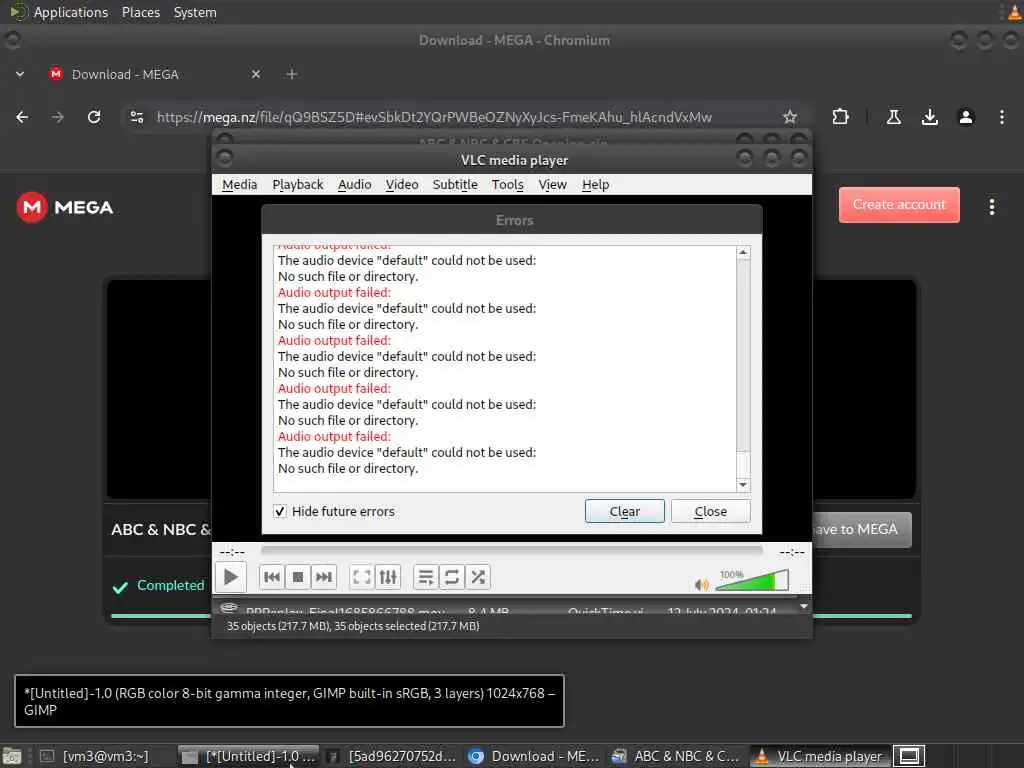This screenshot has width=1024, height=768.
Task: Expand file manager dropdown arrow above status bar
Action: pyautogui.click(x=804, y=606)
